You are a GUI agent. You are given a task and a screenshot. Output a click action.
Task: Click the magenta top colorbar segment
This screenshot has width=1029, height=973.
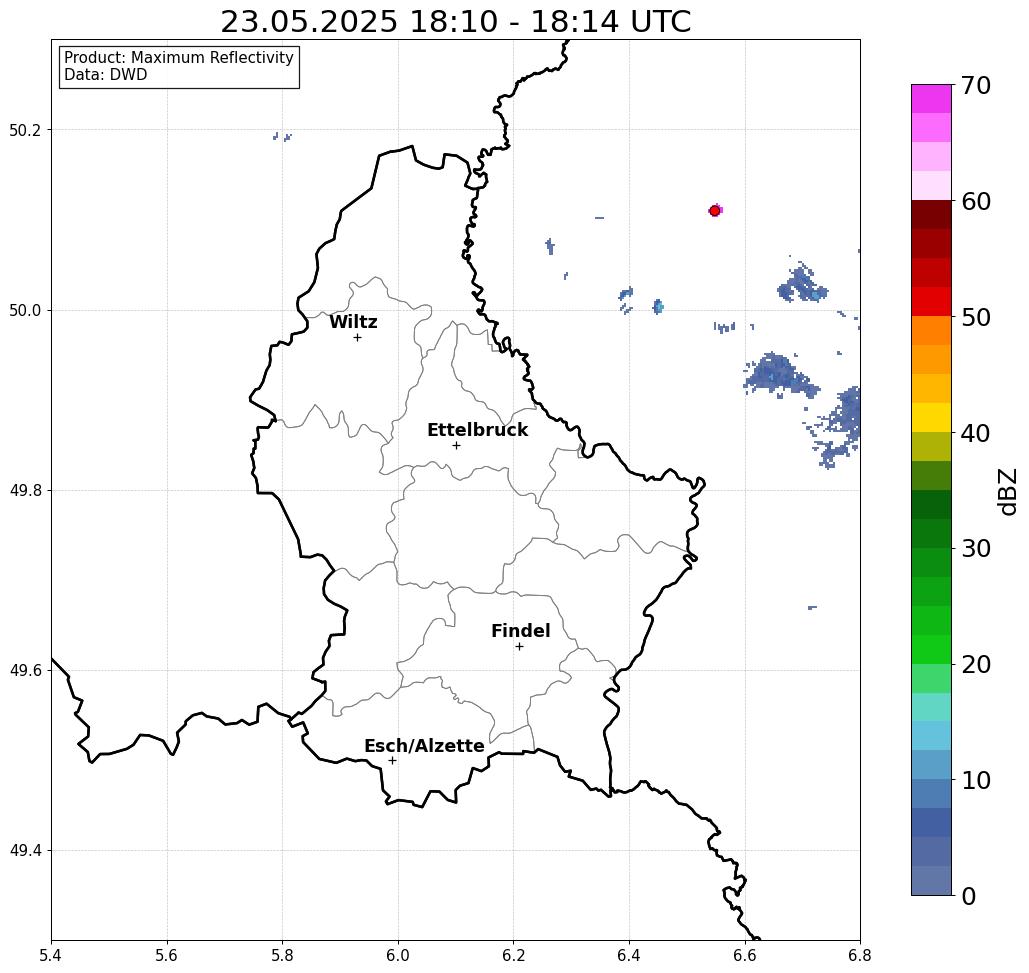931,99
